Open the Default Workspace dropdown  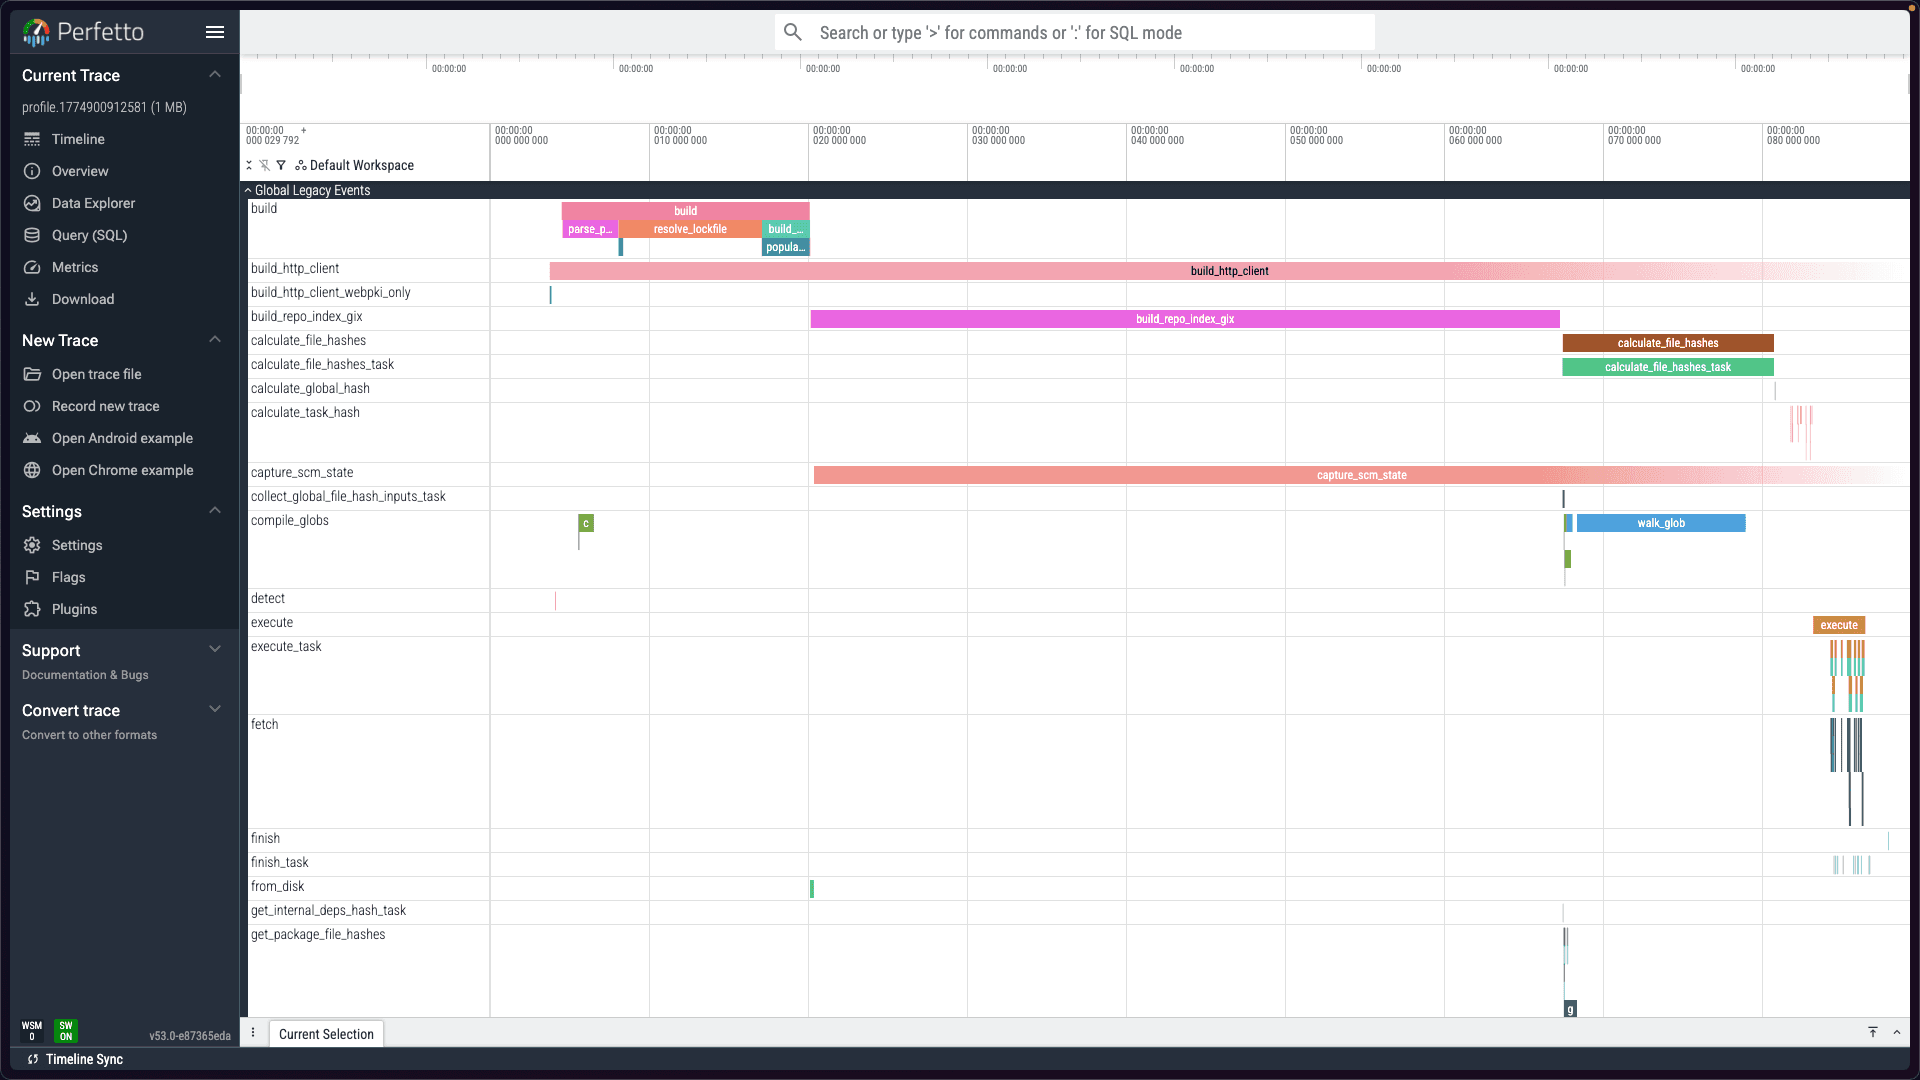tap(354, 165)
